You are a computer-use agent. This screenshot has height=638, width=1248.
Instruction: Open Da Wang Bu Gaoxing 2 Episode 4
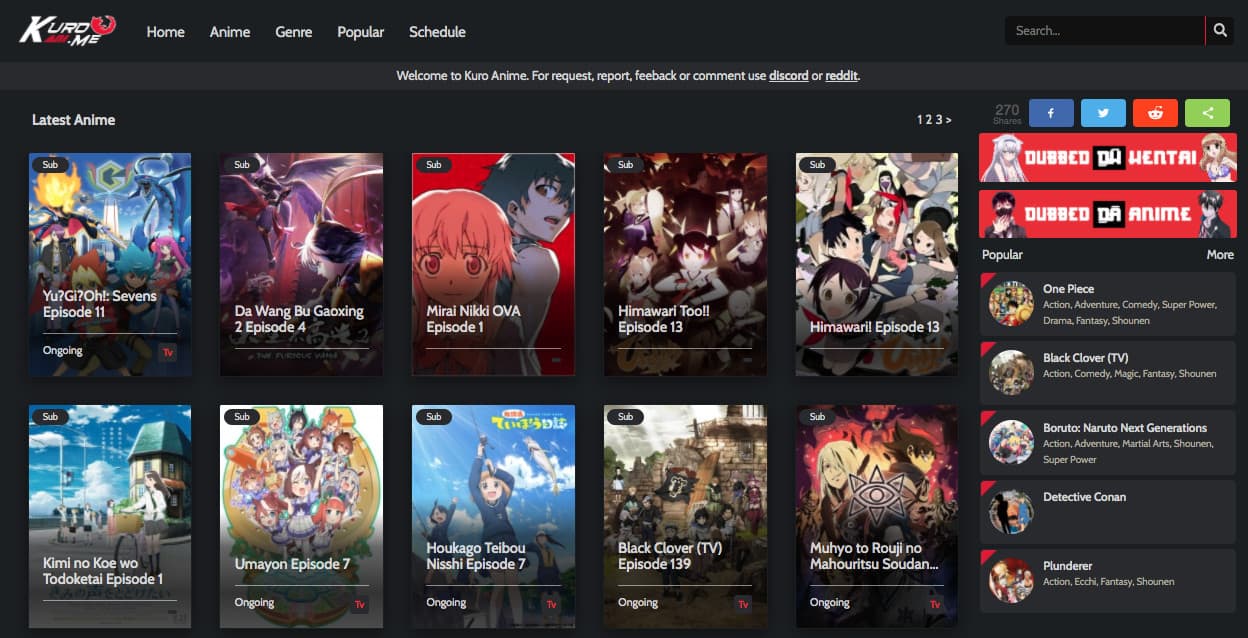(x=301, y=264)
